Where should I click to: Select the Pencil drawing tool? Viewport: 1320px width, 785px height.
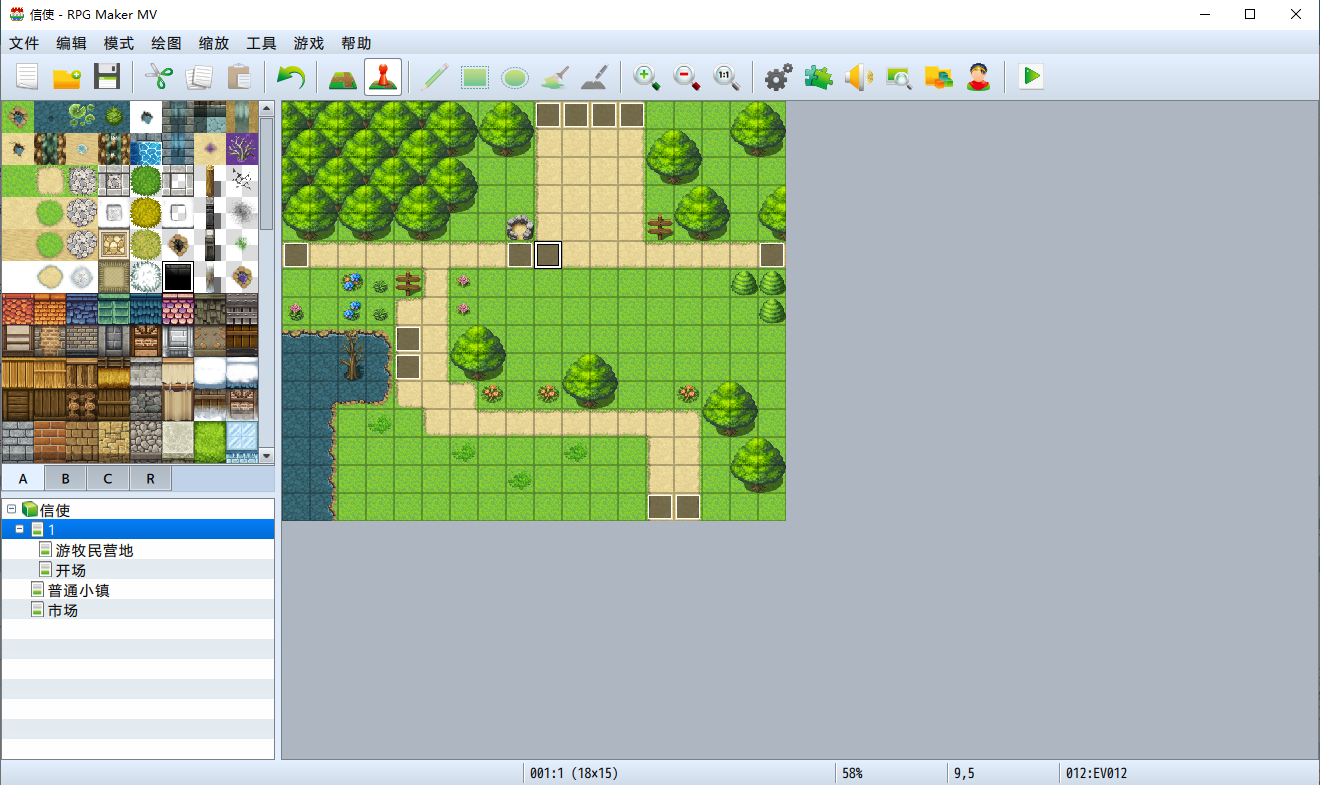(435, 77)
